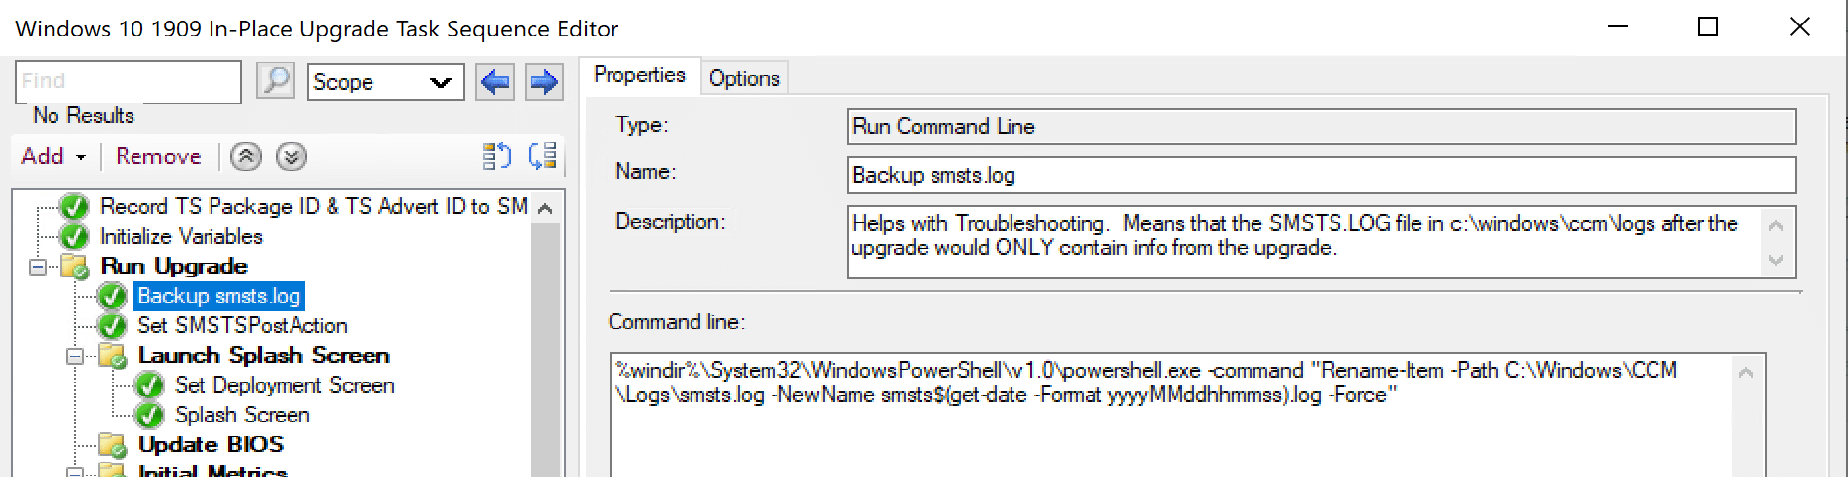Switch to the Options tab
The height and width of the screenshot is (477, 1848).
[x=744, y=78]
